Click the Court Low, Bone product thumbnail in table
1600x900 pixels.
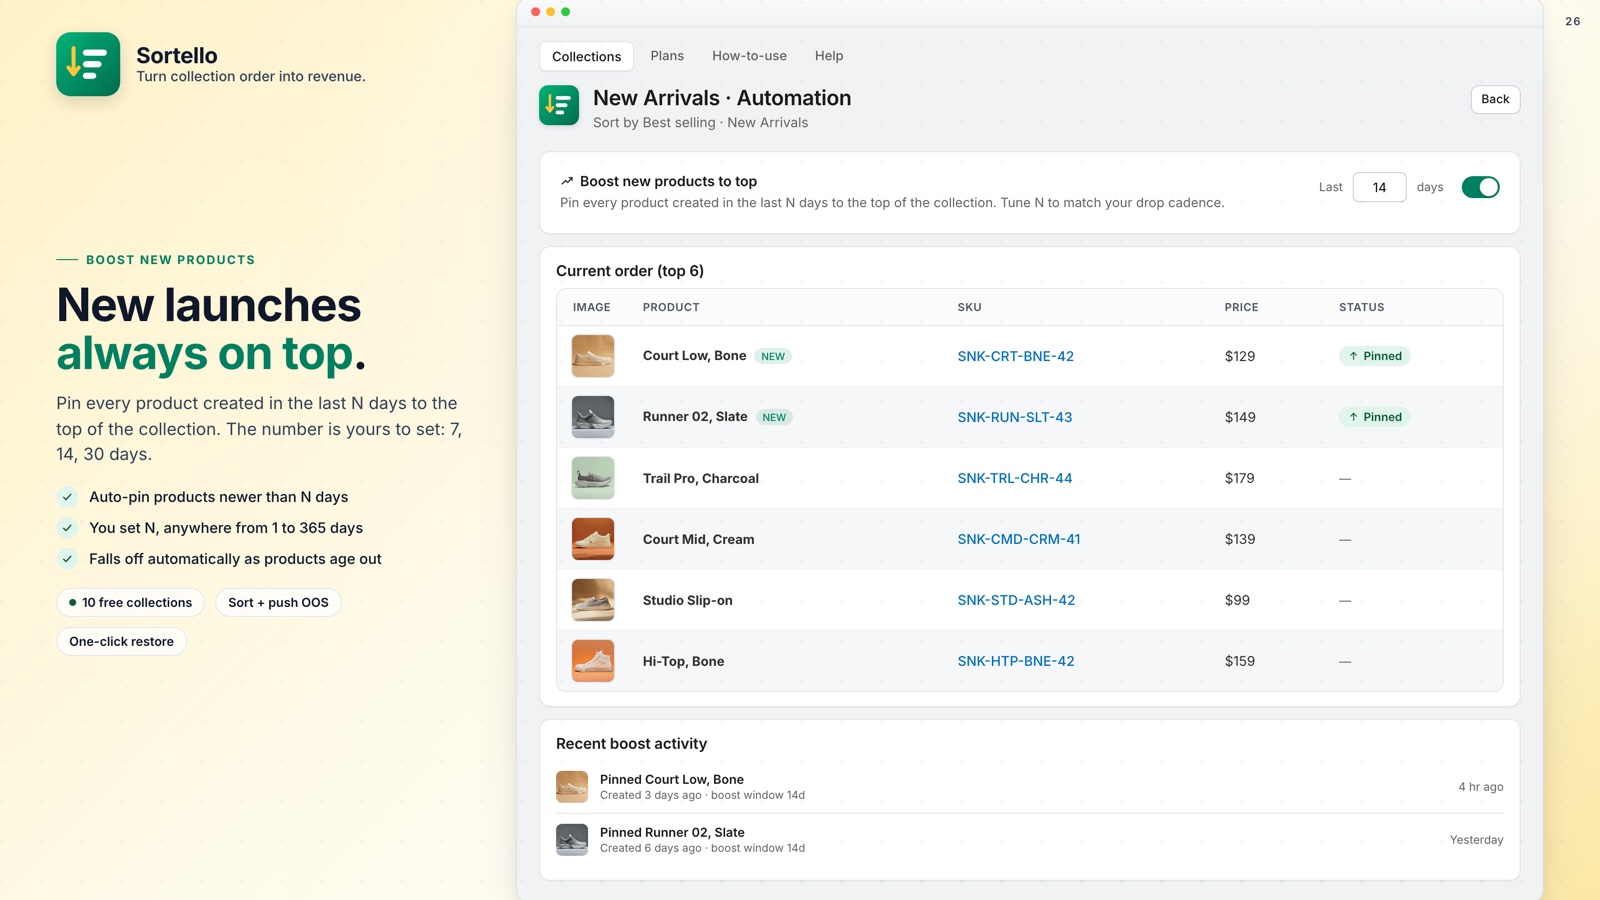pyautogui.click(x=593, y=356)
